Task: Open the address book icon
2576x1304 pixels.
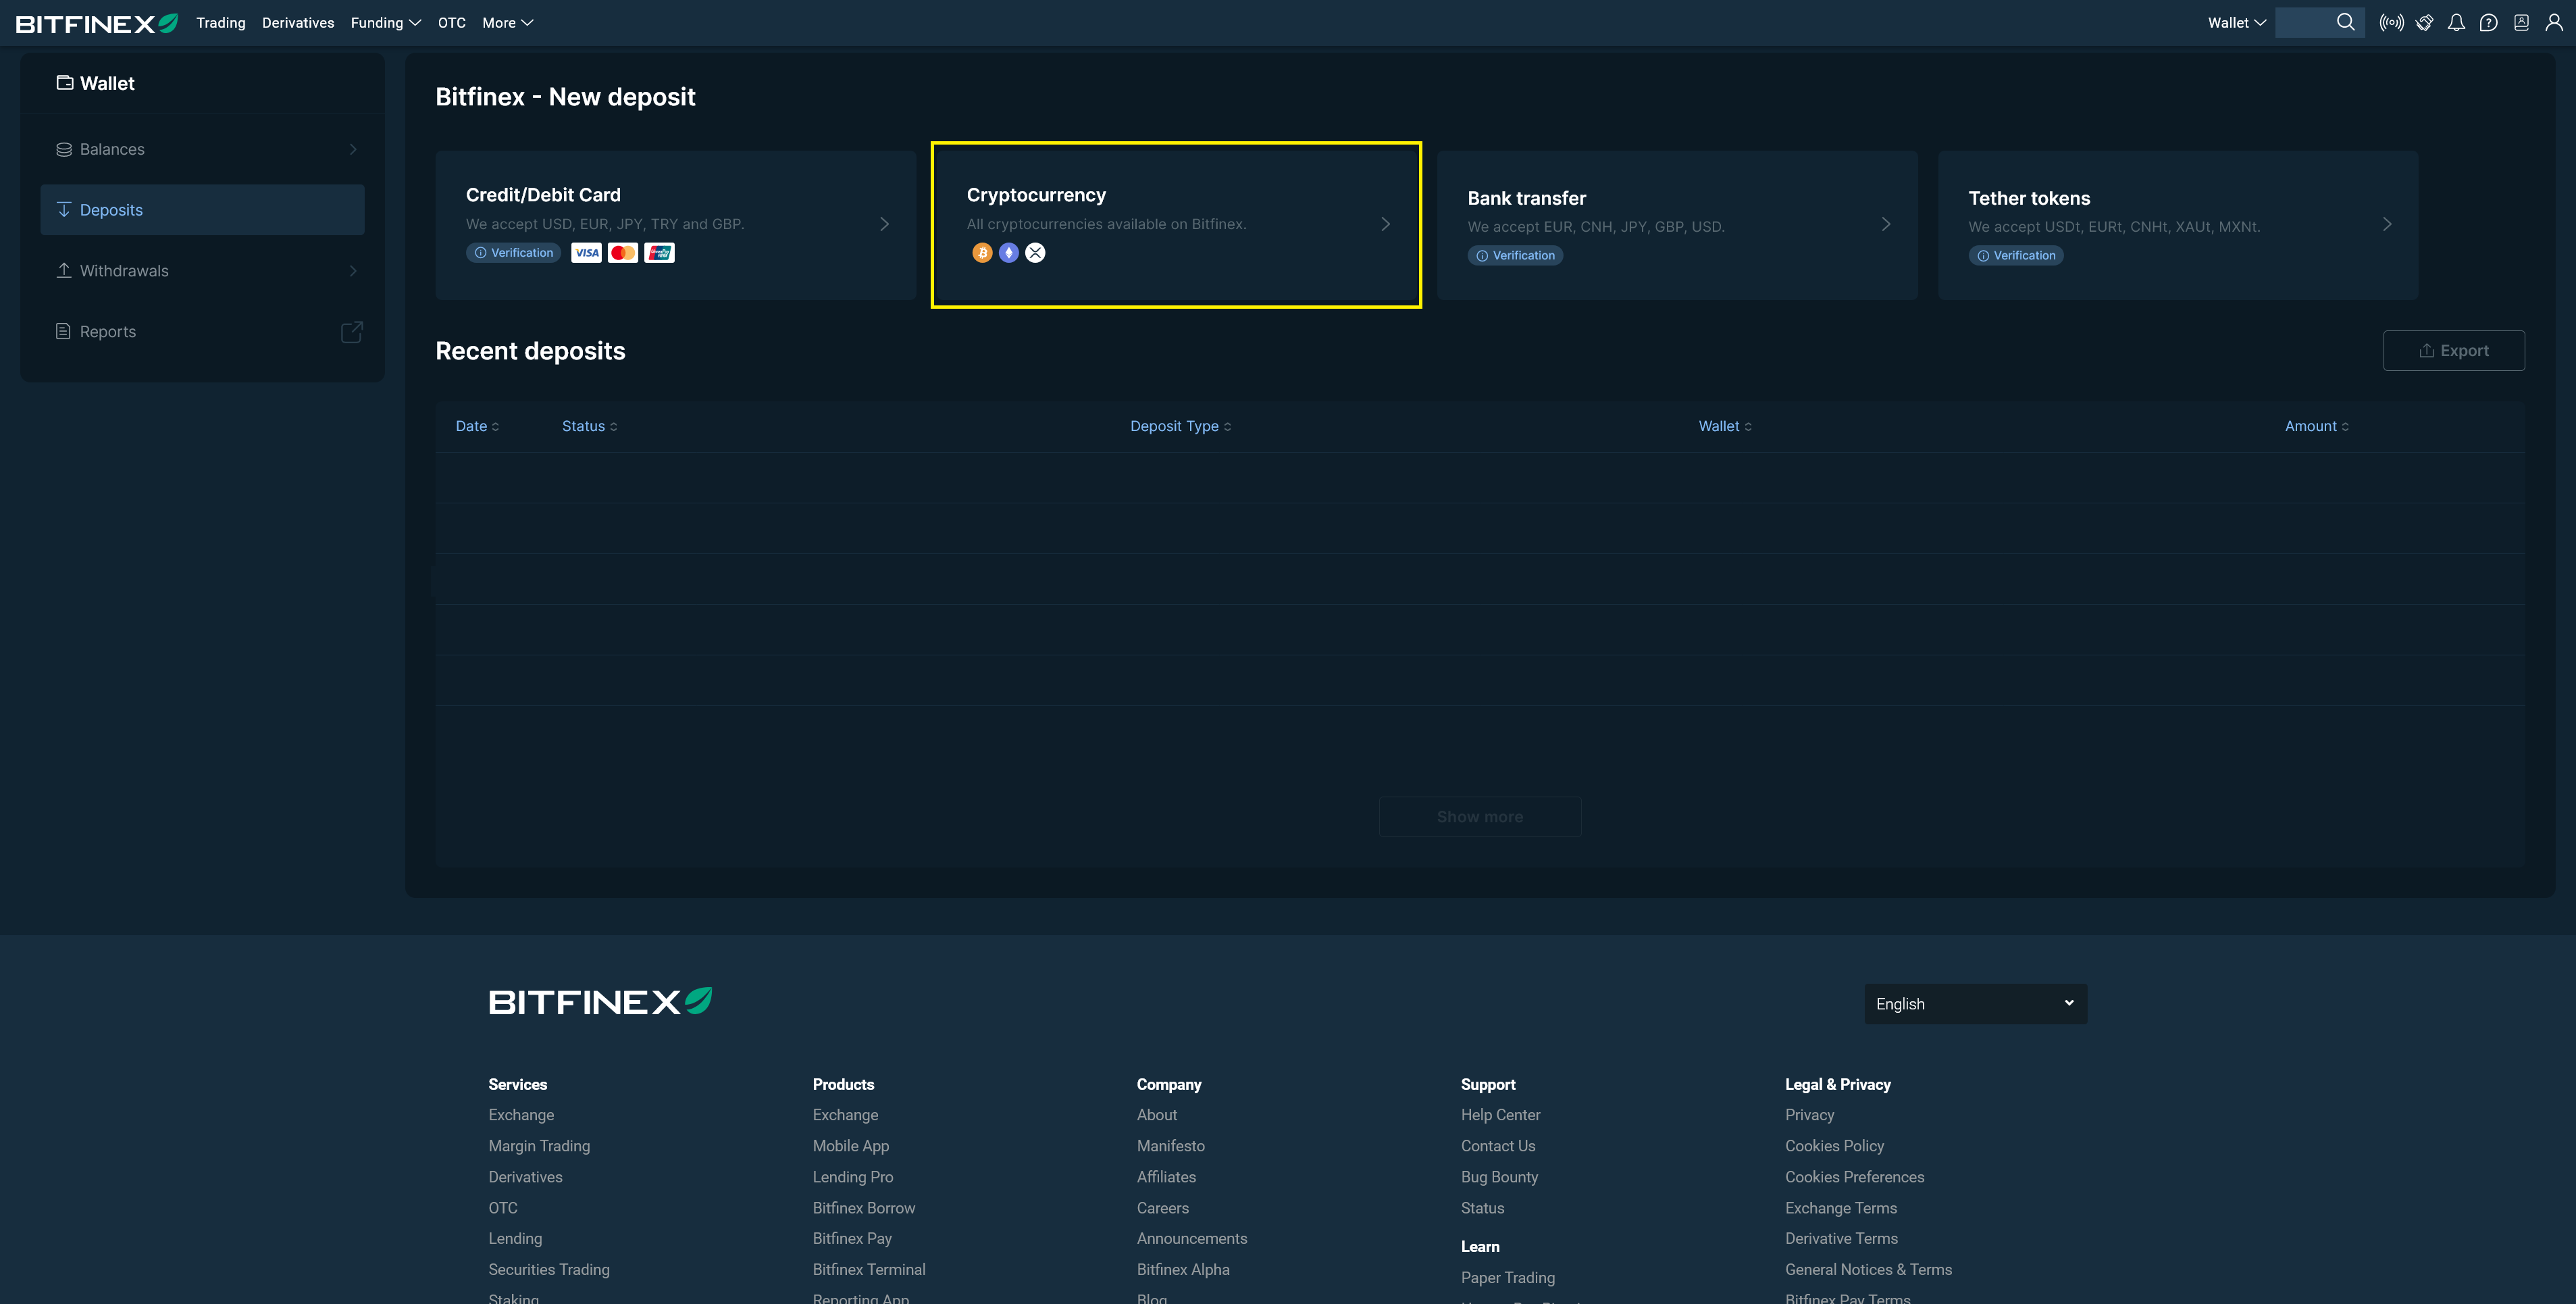Action: click(2521, 22)
